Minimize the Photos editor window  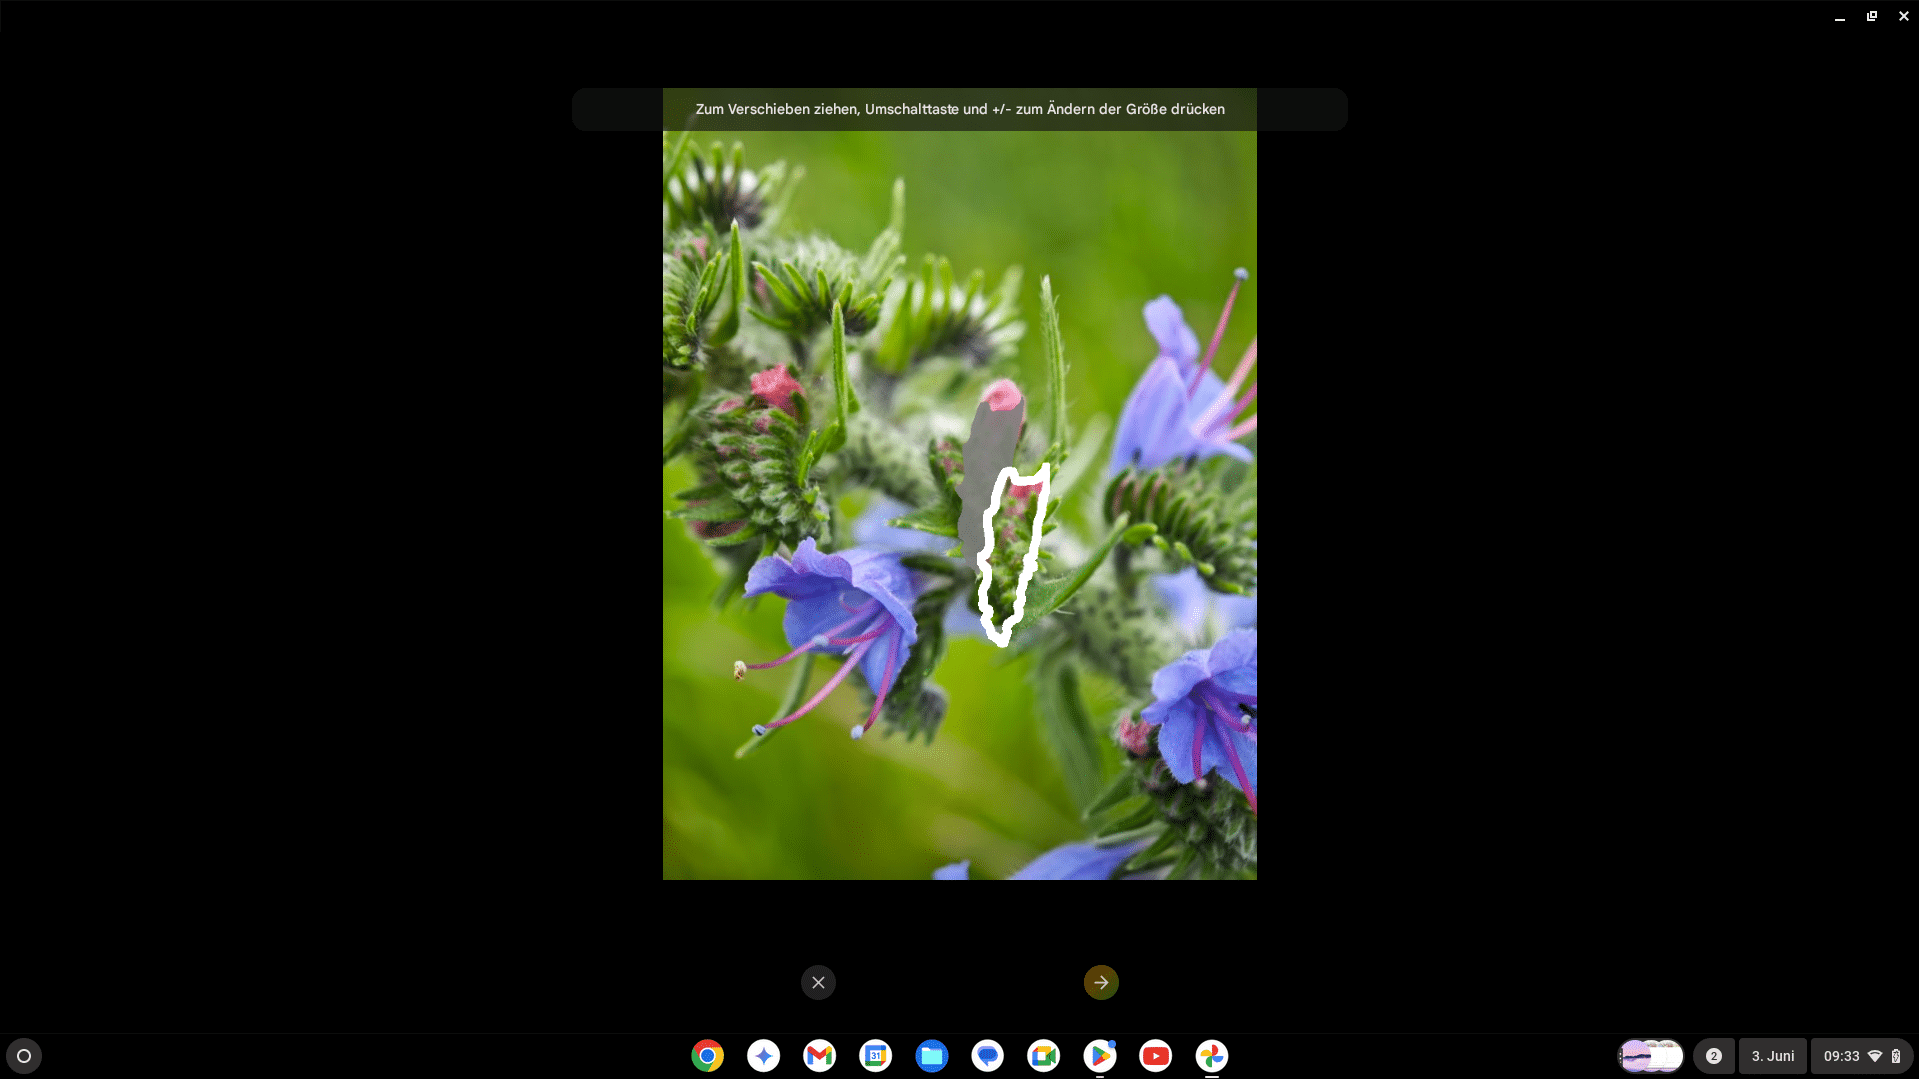[x=1839, y=16]
